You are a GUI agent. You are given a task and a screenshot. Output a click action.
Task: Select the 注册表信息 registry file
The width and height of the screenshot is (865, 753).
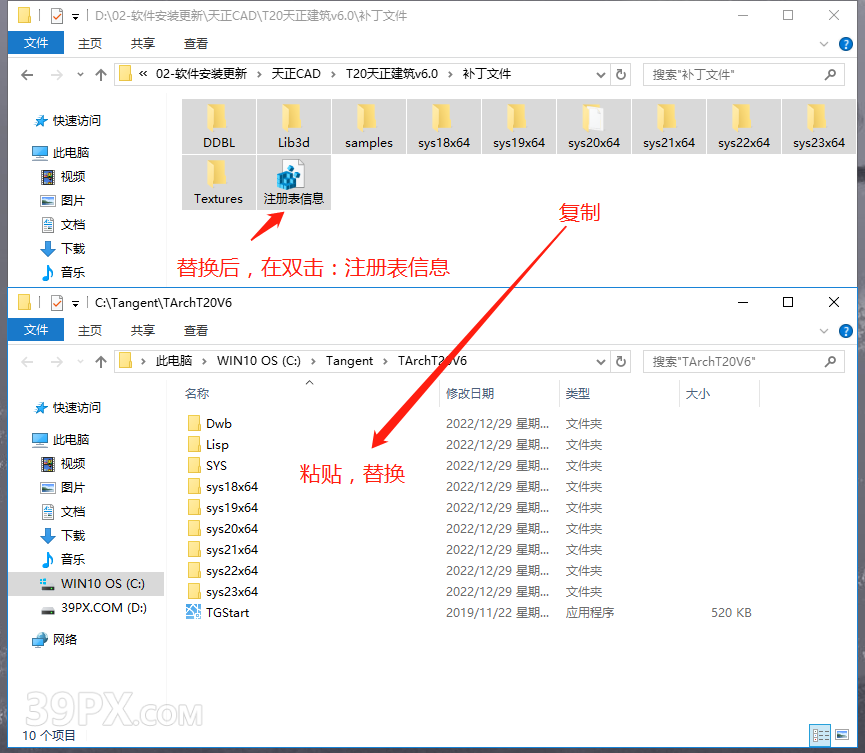[x=294, y=183]
